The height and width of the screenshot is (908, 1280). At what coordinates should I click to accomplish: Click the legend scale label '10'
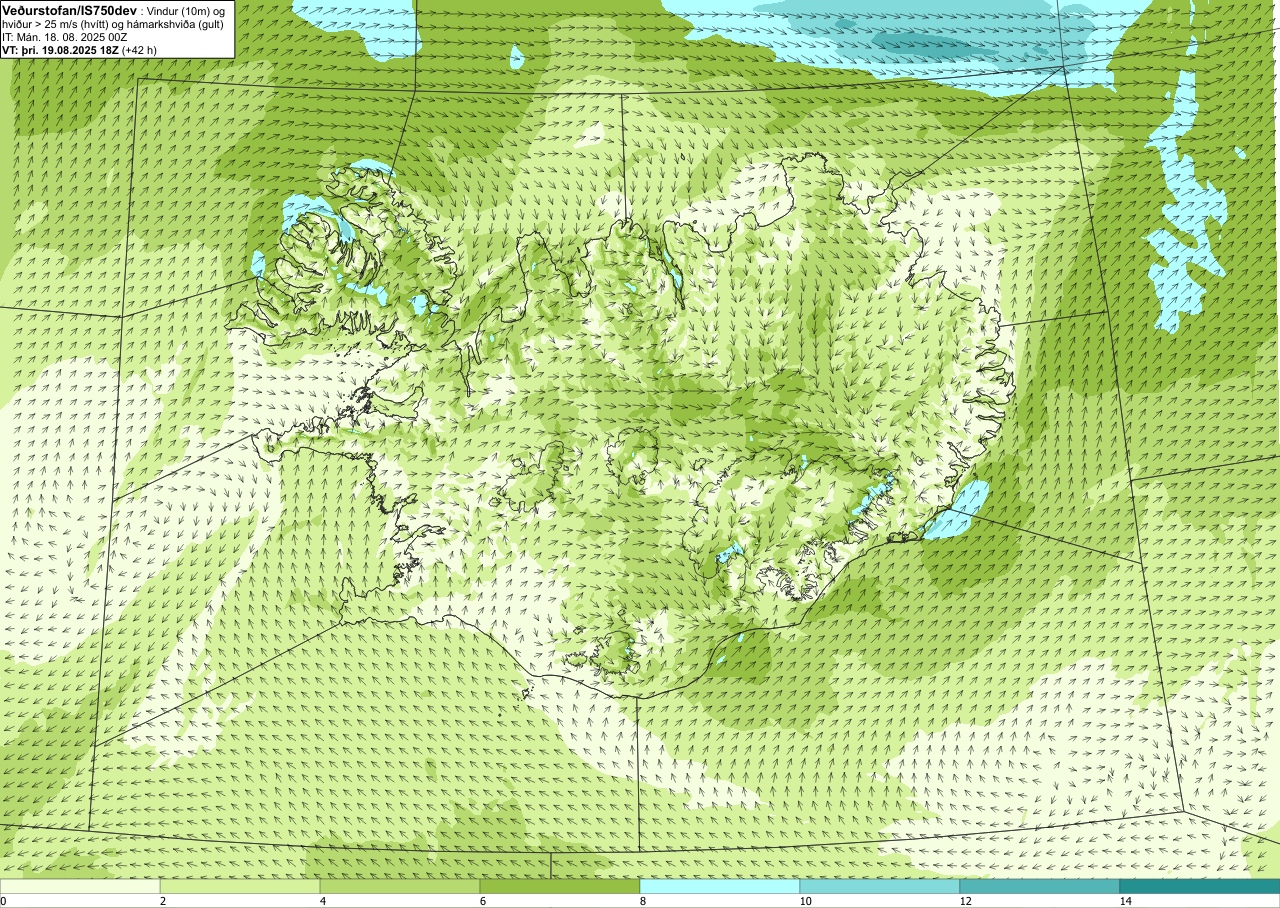[805, 901]
